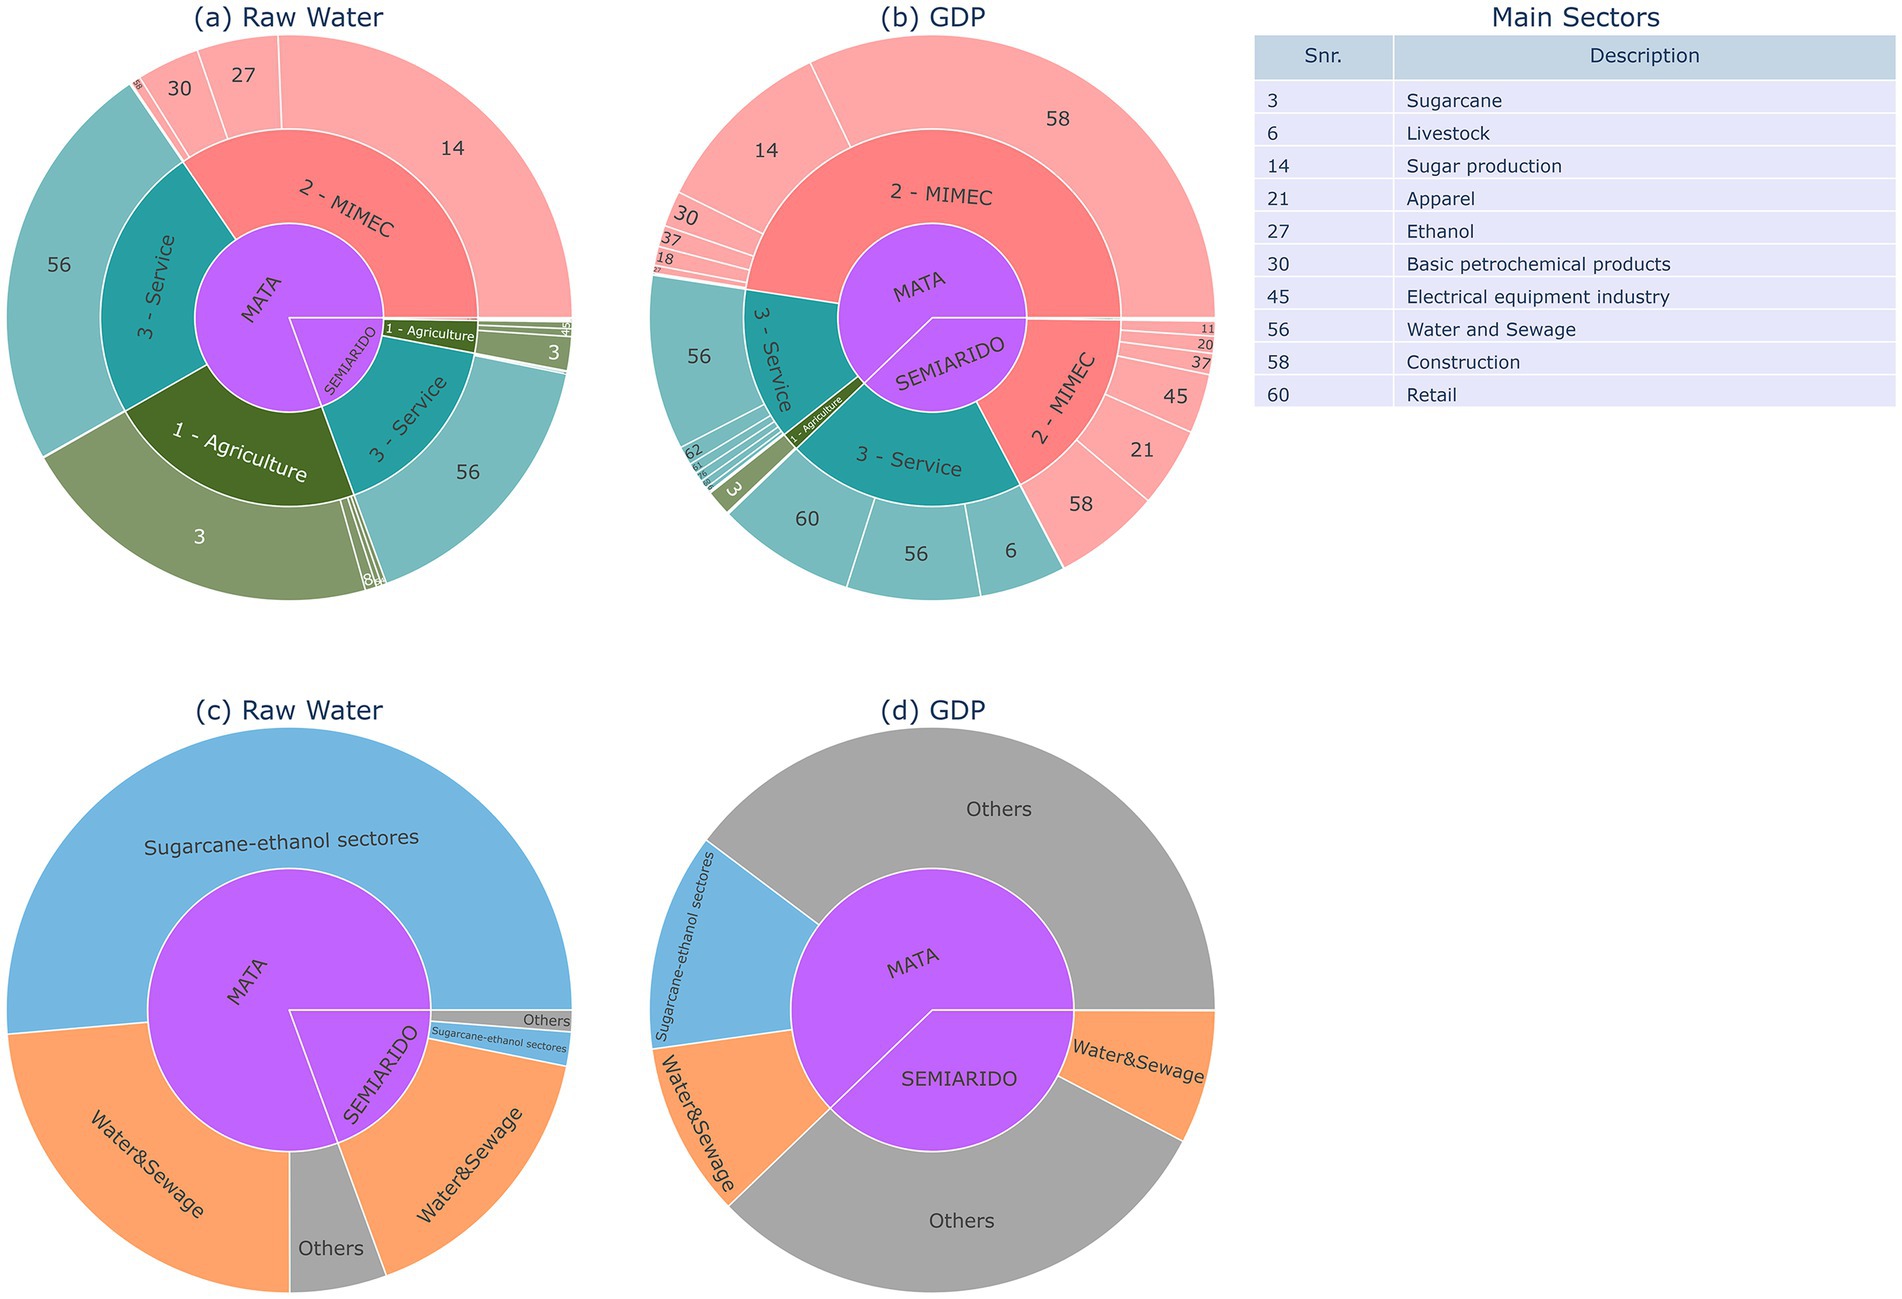Click the (c) Raw Water chart title
Screen dimensions: 1902x1299
pyautogui.click(x=289, y=710)
